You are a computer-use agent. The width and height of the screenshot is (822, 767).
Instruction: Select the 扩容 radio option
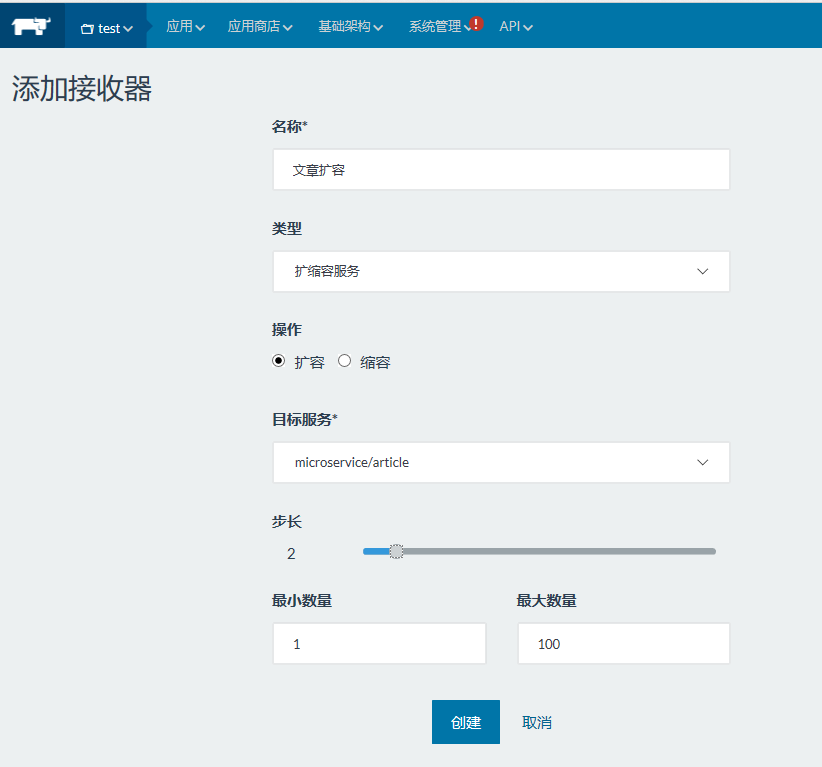(279, 361)
